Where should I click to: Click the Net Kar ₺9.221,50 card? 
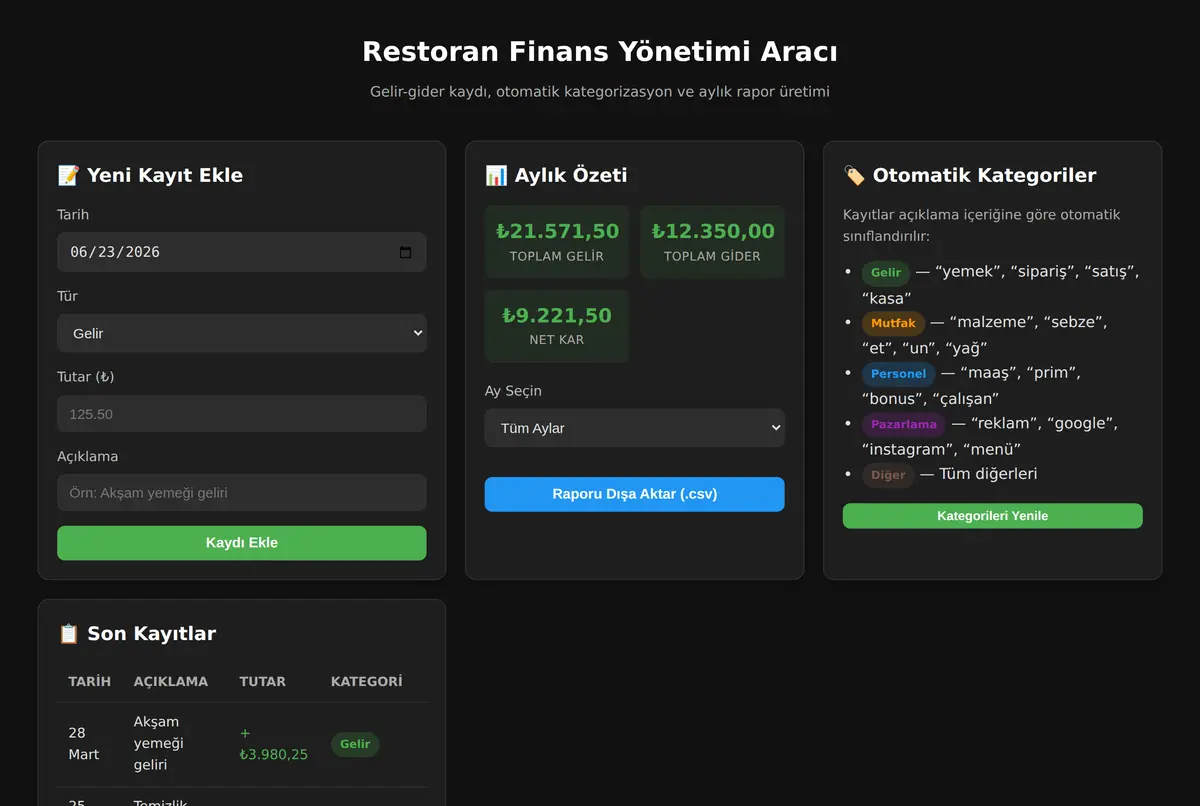point(557,326)
